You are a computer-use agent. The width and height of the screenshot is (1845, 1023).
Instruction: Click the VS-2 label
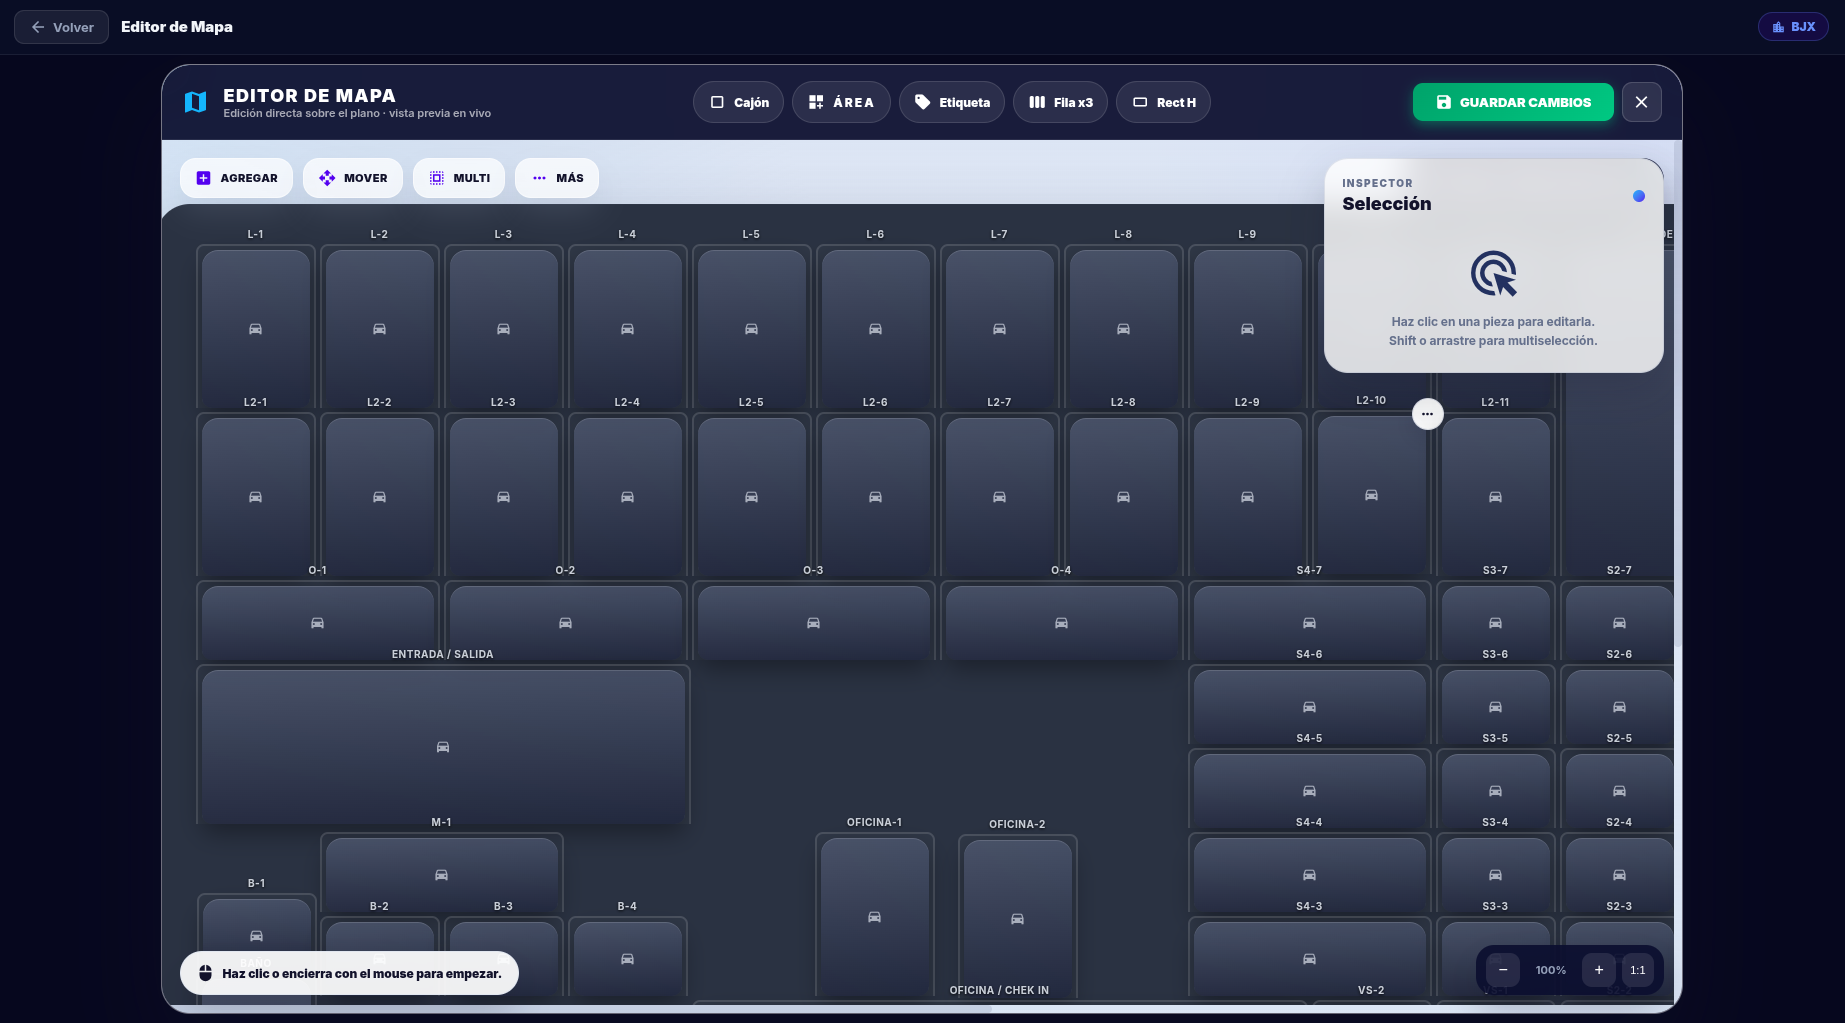[1371, 990]
